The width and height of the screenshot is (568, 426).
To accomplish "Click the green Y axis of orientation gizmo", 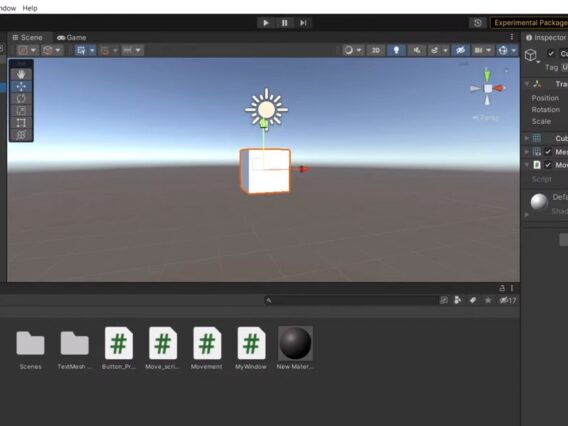I will tap(488, 75).
